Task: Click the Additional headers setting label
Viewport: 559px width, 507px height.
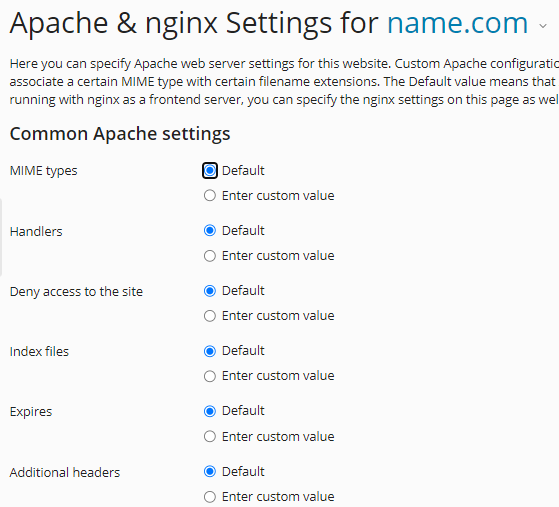Action: pos(65,472)
